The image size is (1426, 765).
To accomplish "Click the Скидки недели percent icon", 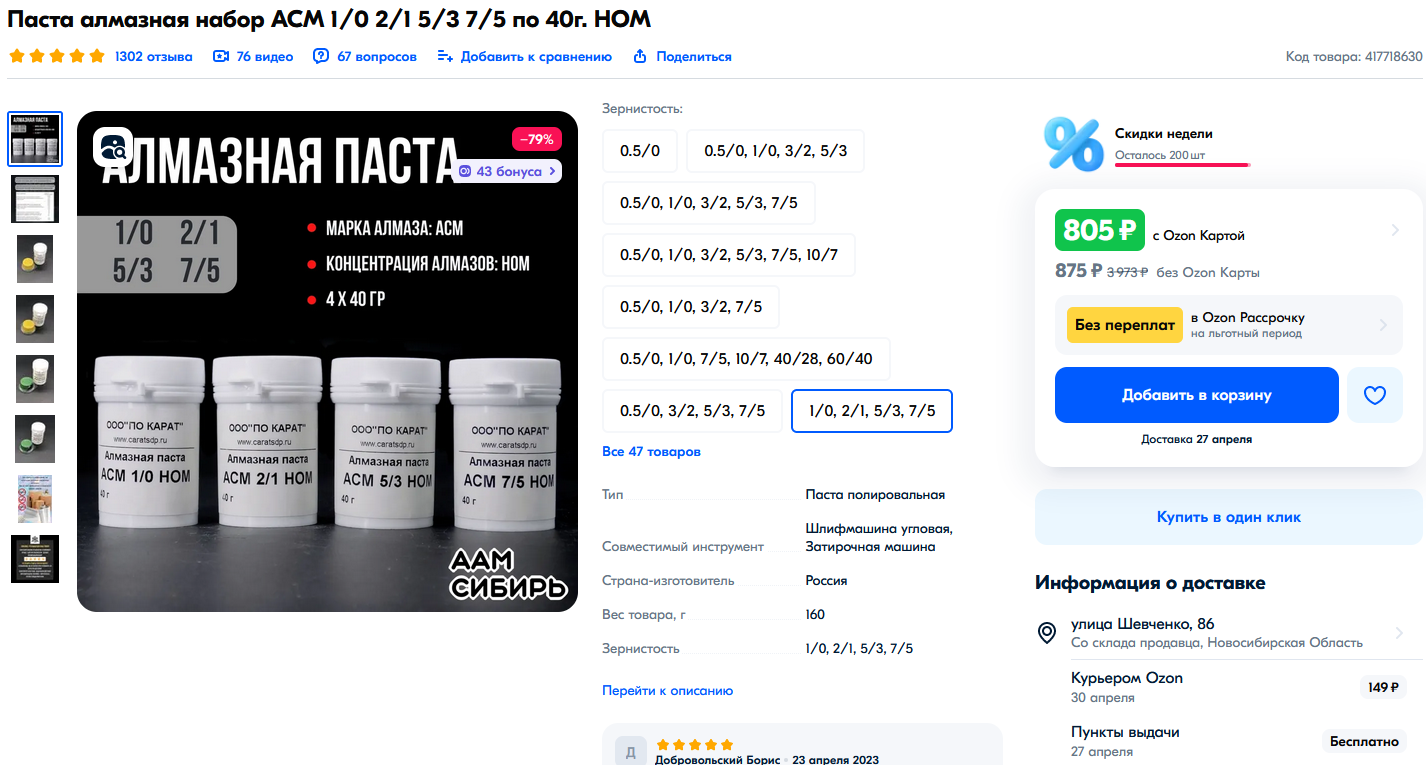I will pos(1073,143).
